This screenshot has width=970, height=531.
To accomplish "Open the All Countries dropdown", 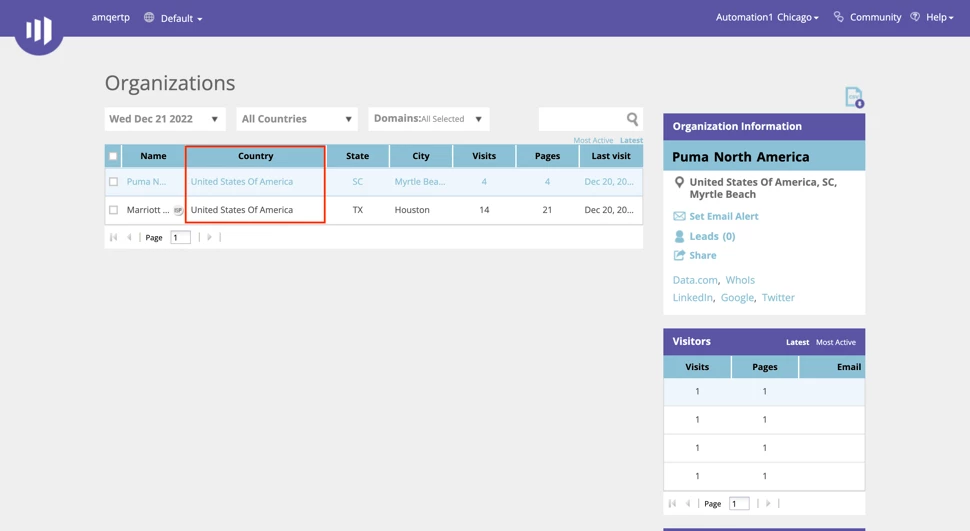I will coord(297,119).
